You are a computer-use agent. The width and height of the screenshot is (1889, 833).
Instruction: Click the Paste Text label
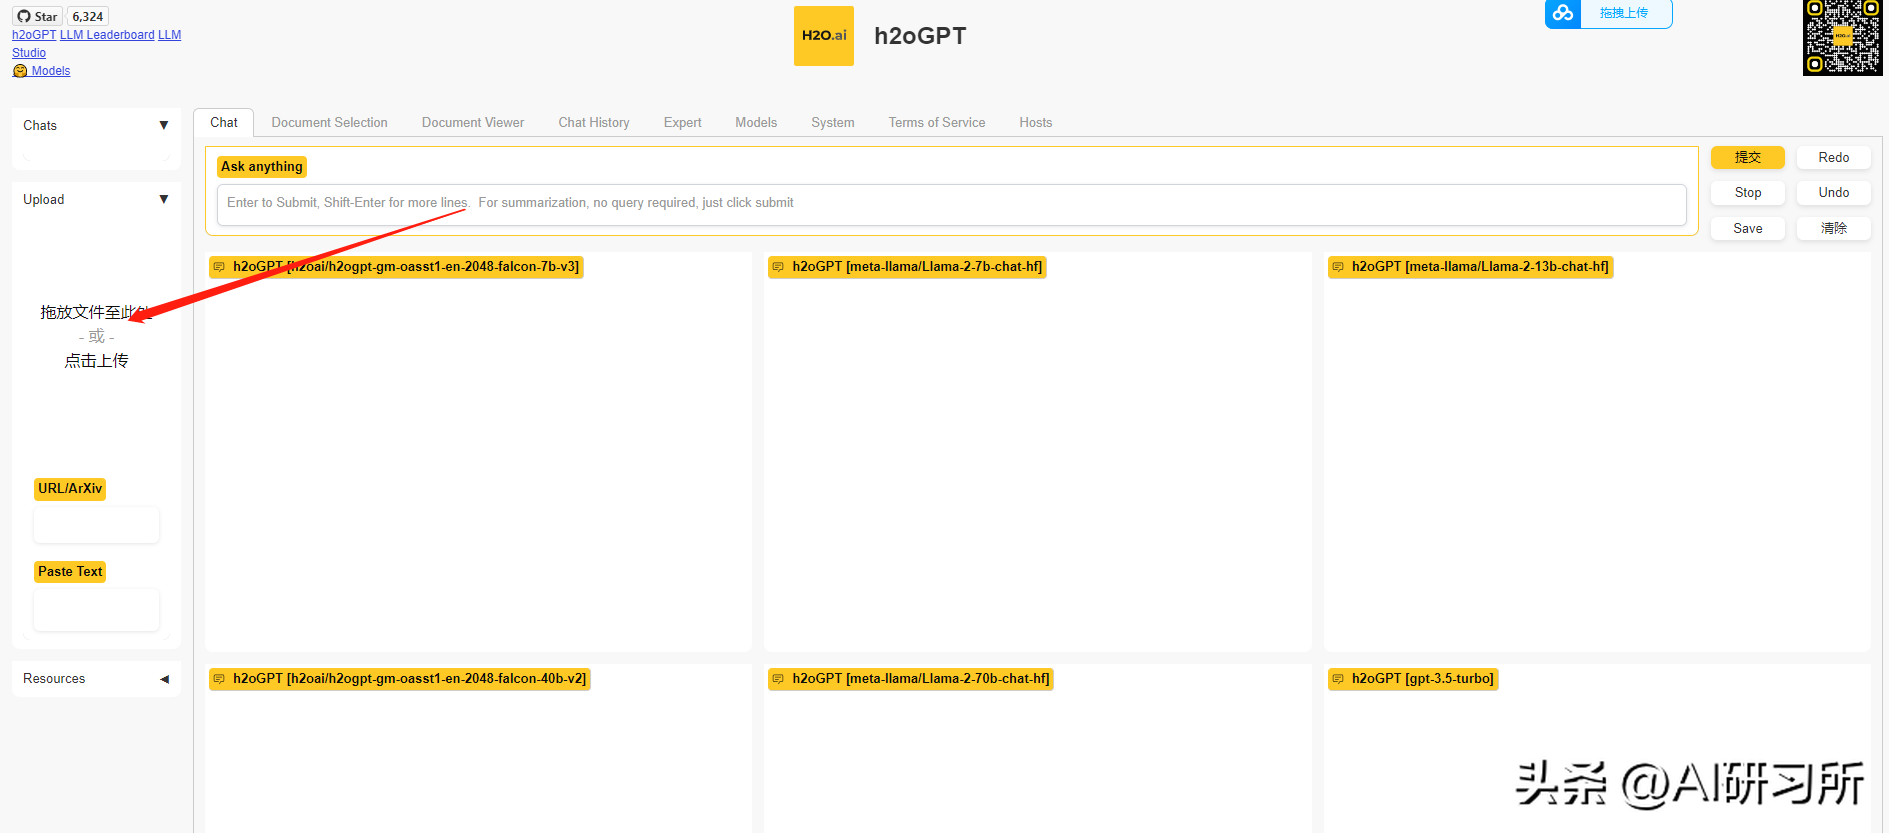[70, 572]
